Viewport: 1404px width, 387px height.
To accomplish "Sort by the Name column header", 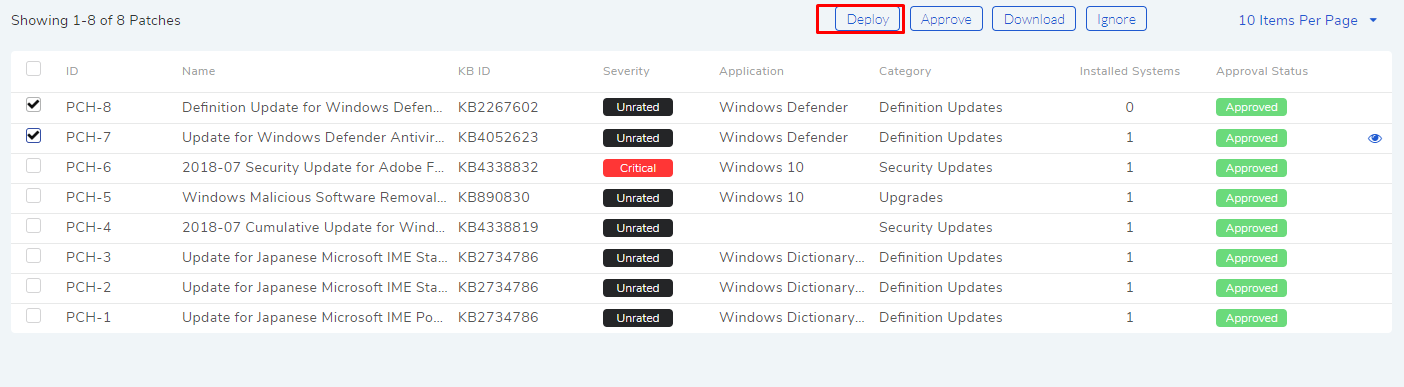I will point(198,71).
